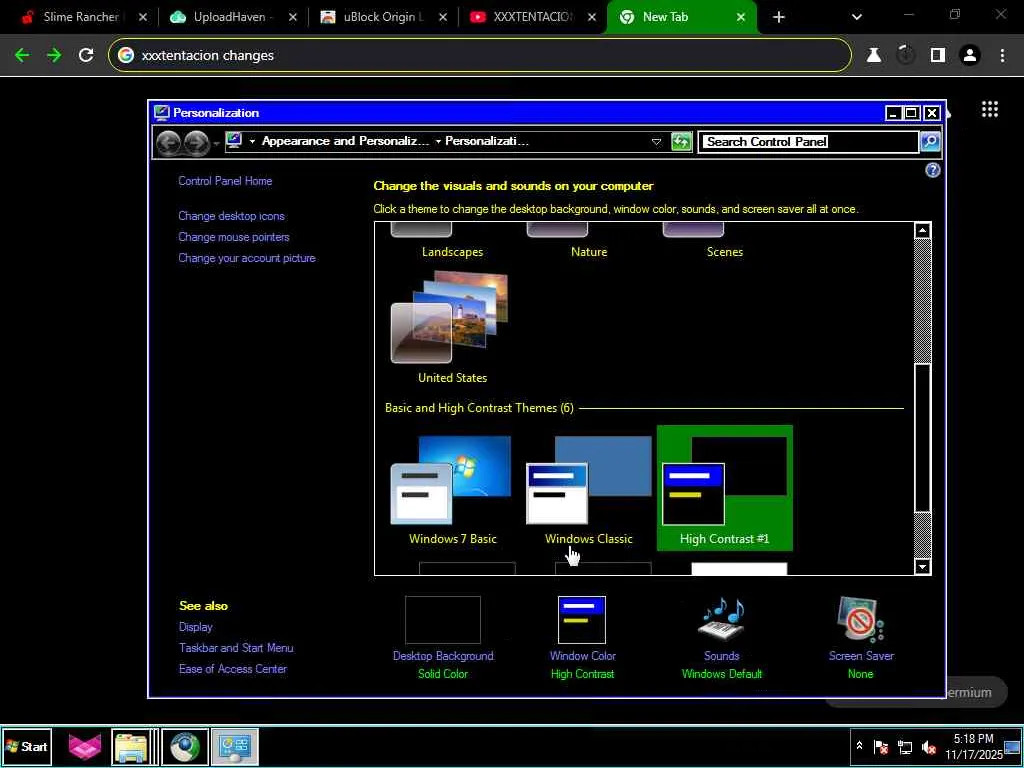Open the browser taskbar icon
The height and width of the screenshot is (768, 1024).
point(185,746)
